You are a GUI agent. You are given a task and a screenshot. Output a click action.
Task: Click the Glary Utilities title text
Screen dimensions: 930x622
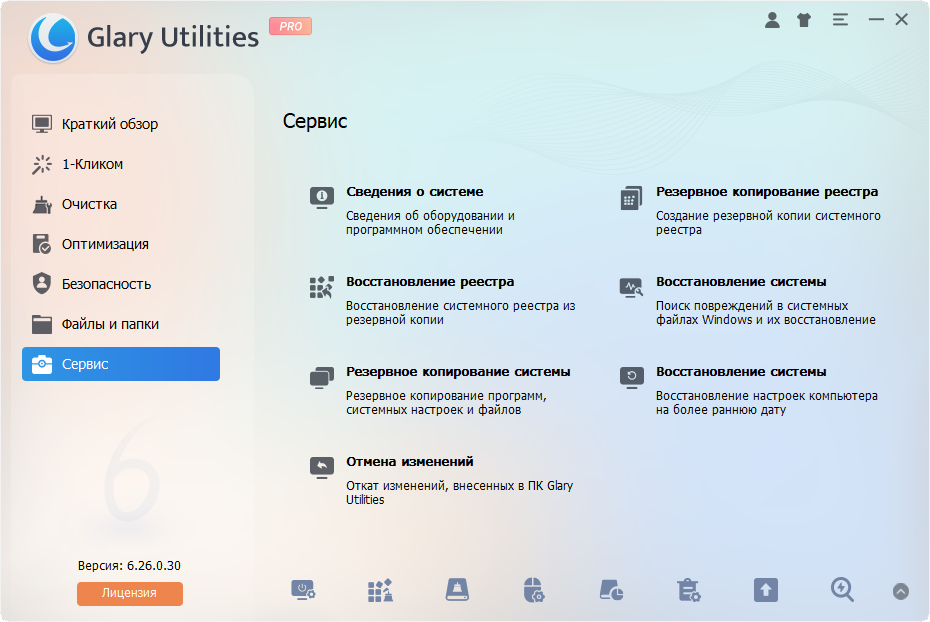pyautogui.click(x=173, y=37)
